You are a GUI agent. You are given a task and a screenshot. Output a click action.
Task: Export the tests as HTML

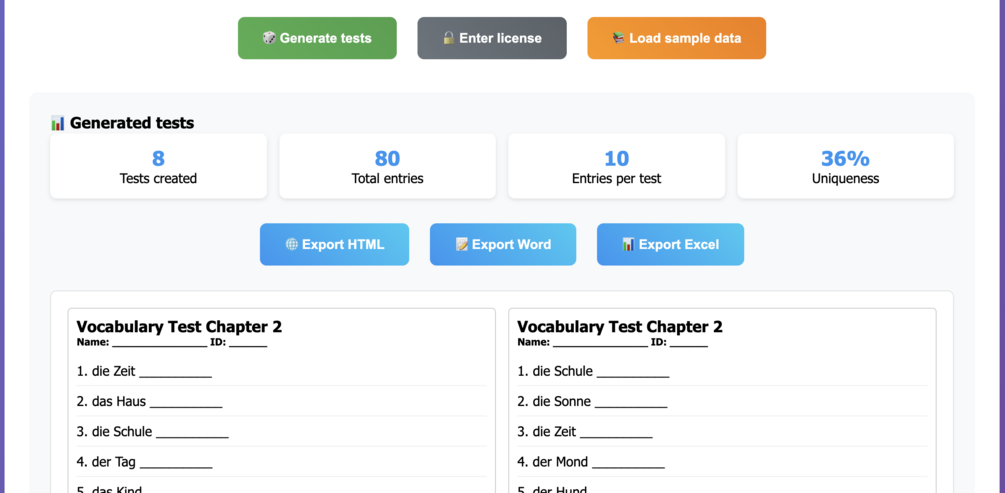pos(334,244)
